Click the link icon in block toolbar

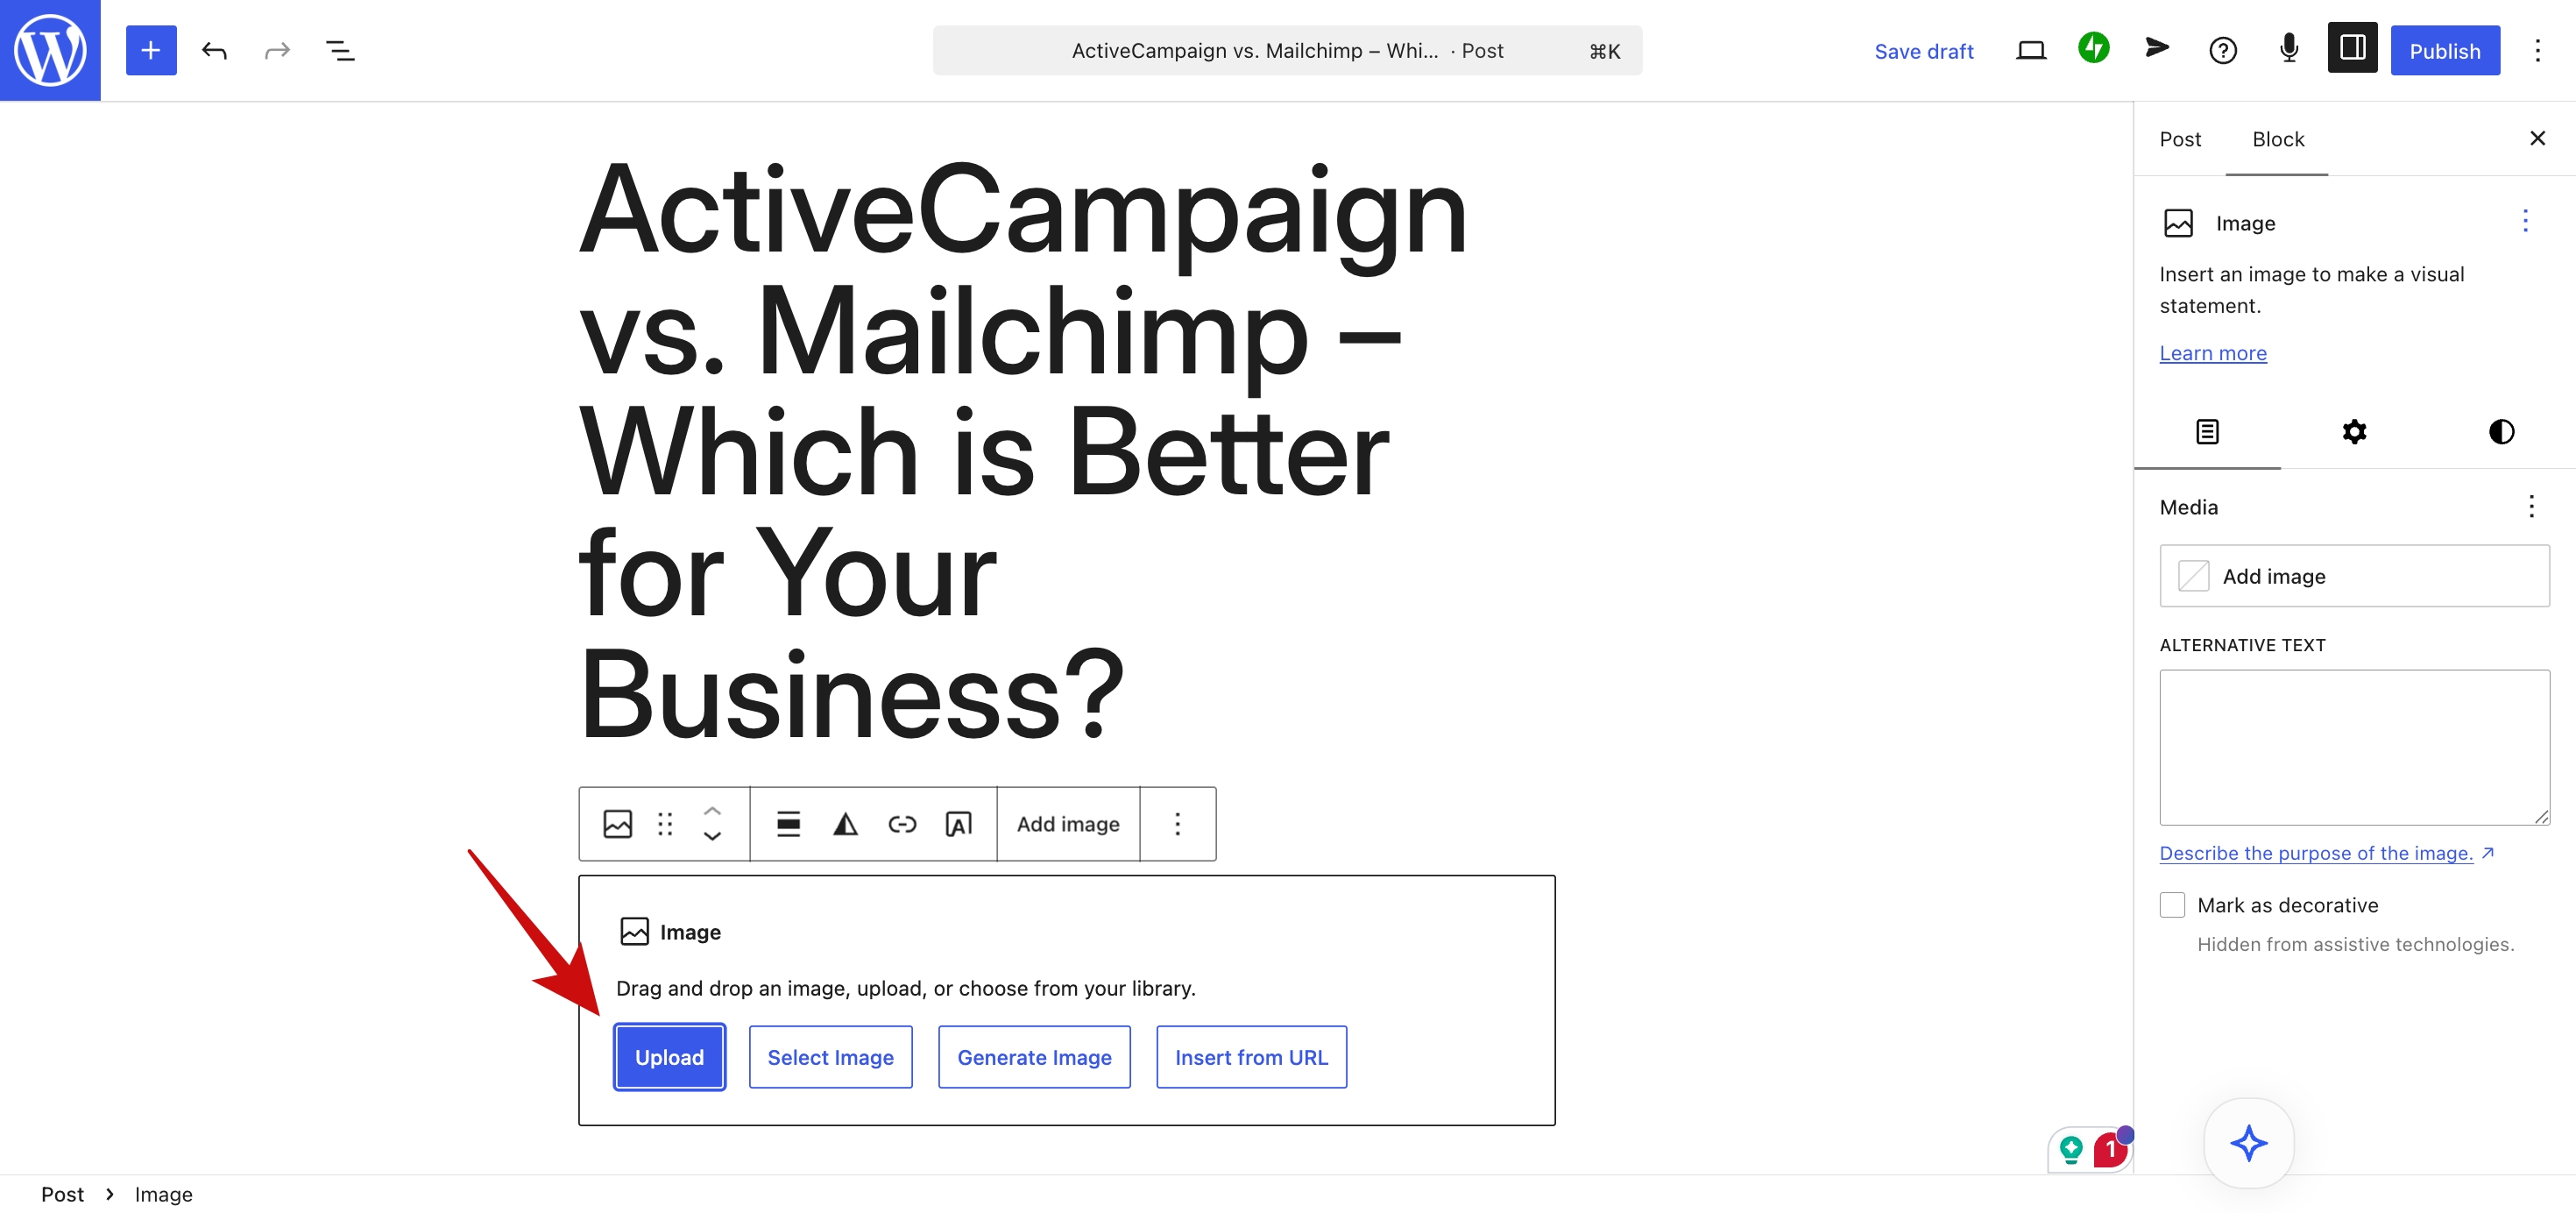(x=902, y=823)
